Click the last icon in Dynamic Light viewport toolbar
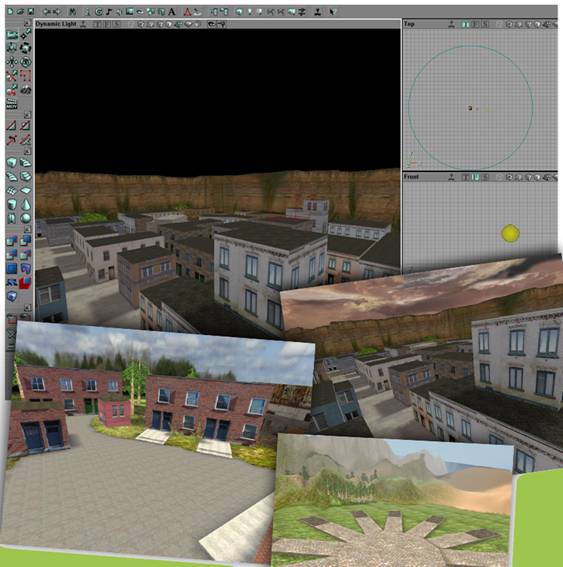The image size is (563, 567). (x=221, y=24)
